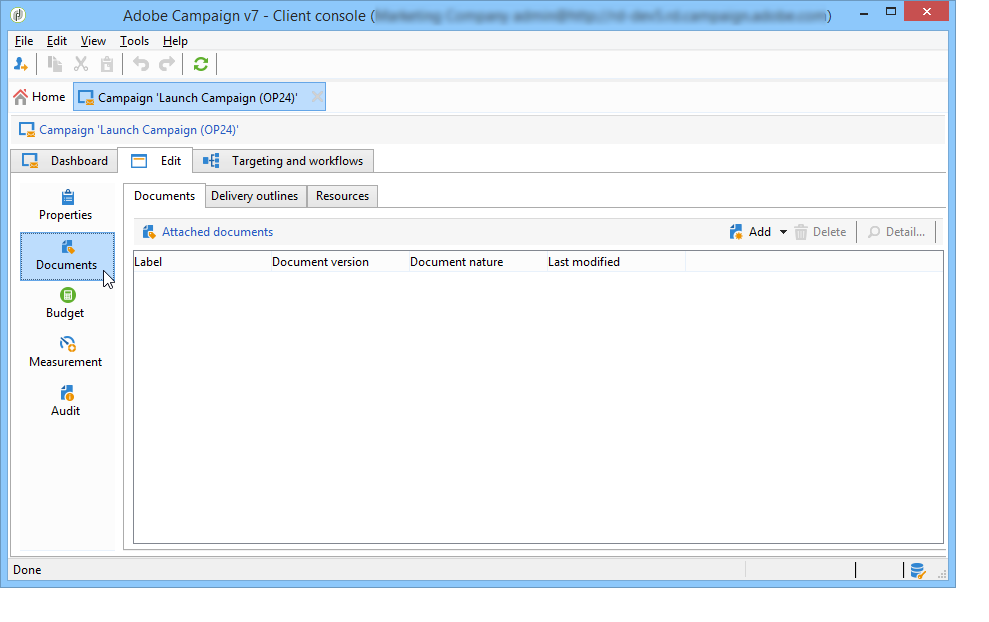Expand the Add dropdown arrow
The width and height of the screenshot is (989, 622).
coord(783,232)
